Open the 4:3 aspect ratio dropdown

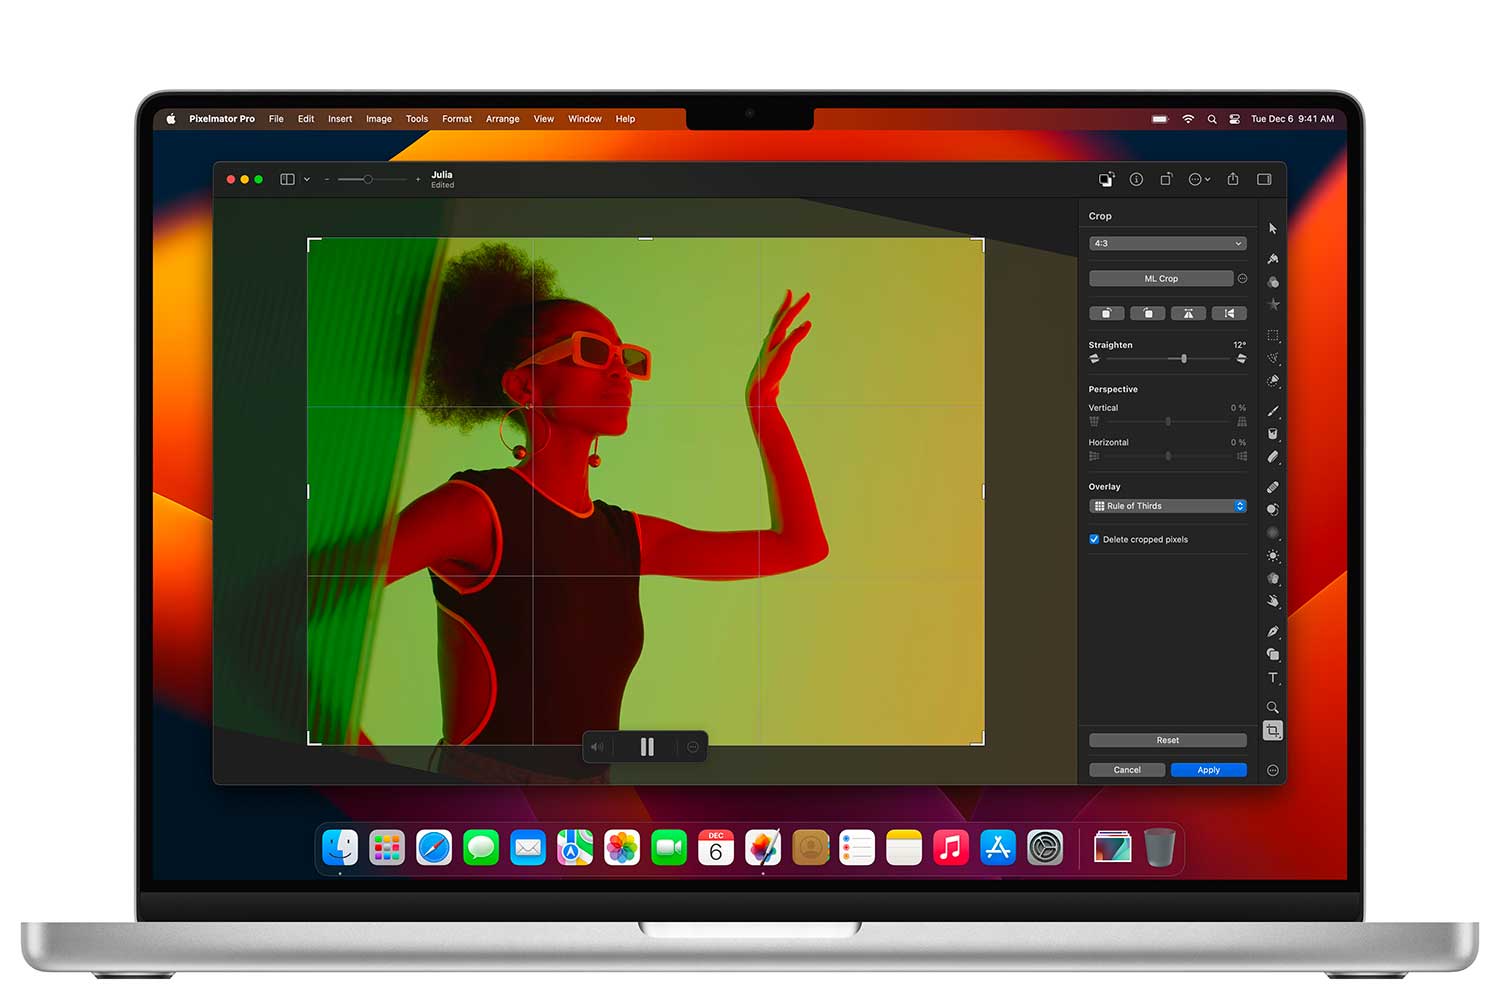point(1167,243)
